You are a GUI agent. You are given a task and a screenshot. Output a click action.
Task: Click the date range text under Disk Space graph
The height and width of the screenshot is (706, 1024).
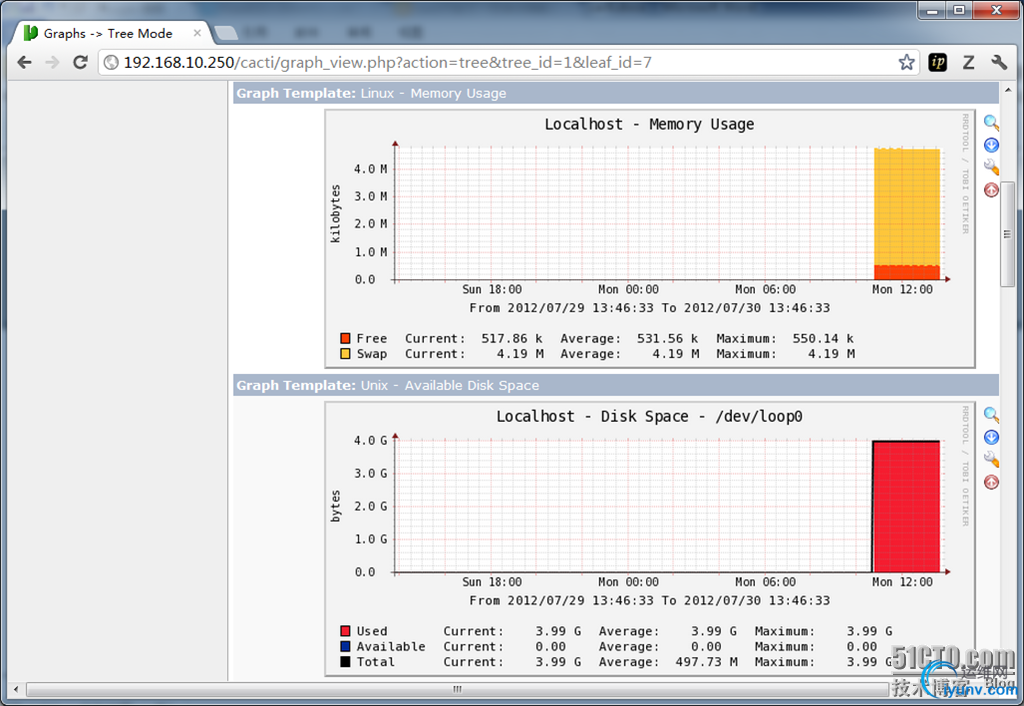[x=650, y=600]
